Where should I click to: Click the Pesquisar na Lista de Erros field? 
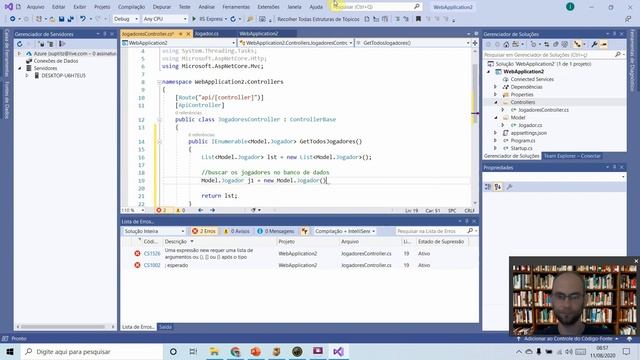431,231
